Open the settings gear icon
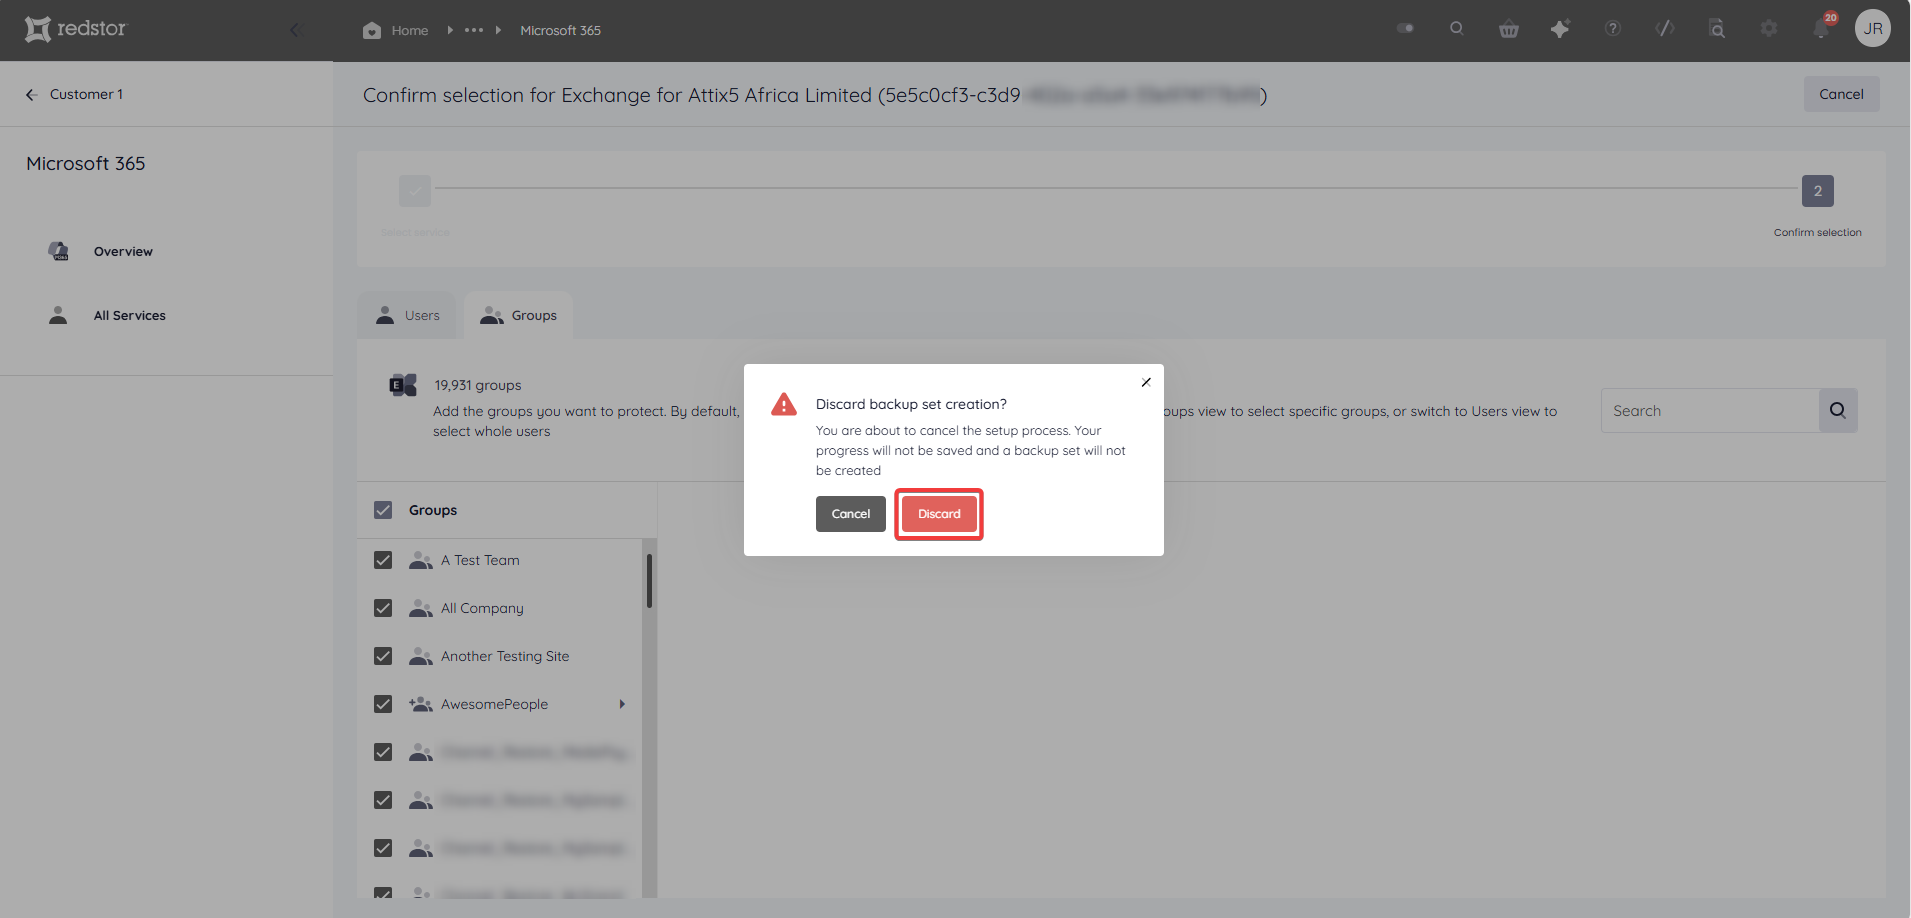This screenshot has width=1911, height=918. click(1769, 28)
